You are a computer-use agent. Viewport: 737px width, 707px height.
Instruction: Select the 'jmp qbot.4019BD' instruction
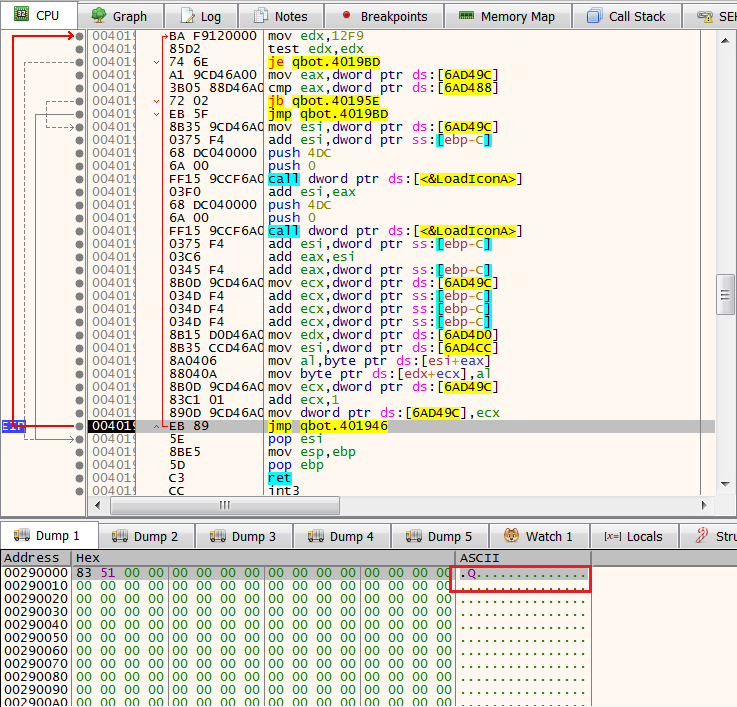(x=328, y=114)
